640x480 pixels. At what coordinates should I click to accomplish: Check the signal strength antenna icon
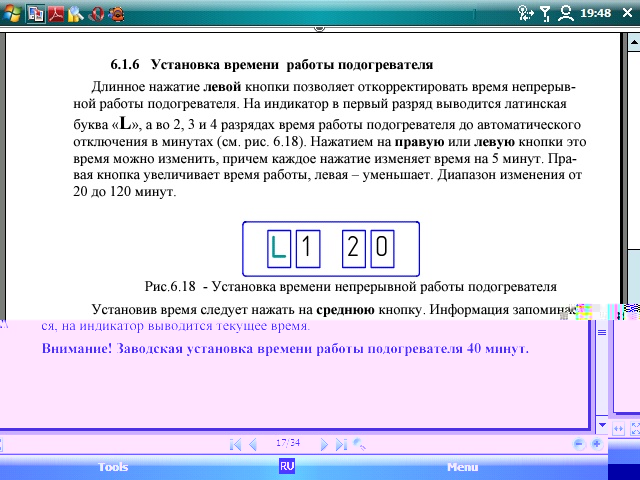click(545, 13)
